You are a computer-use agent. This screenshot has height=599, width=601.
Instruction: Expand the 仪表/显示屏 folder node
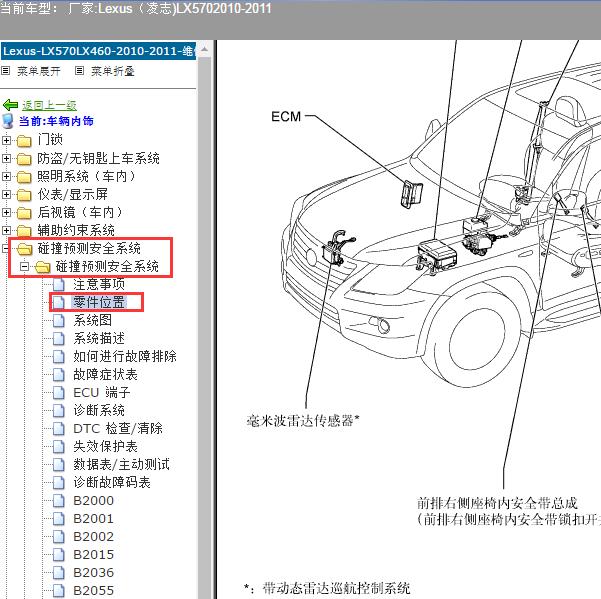tap(6, 194)
